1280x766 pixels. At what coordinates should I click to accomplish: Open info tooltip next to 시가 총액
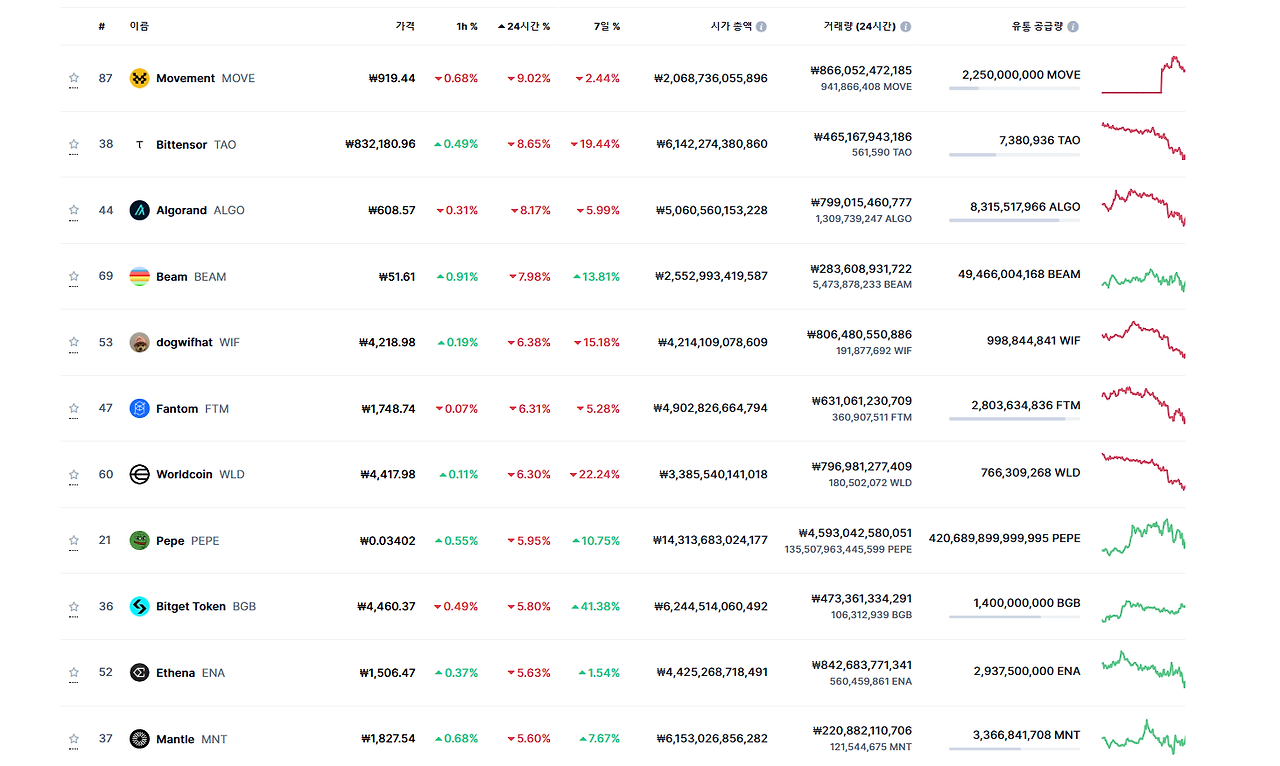point(761,27)
